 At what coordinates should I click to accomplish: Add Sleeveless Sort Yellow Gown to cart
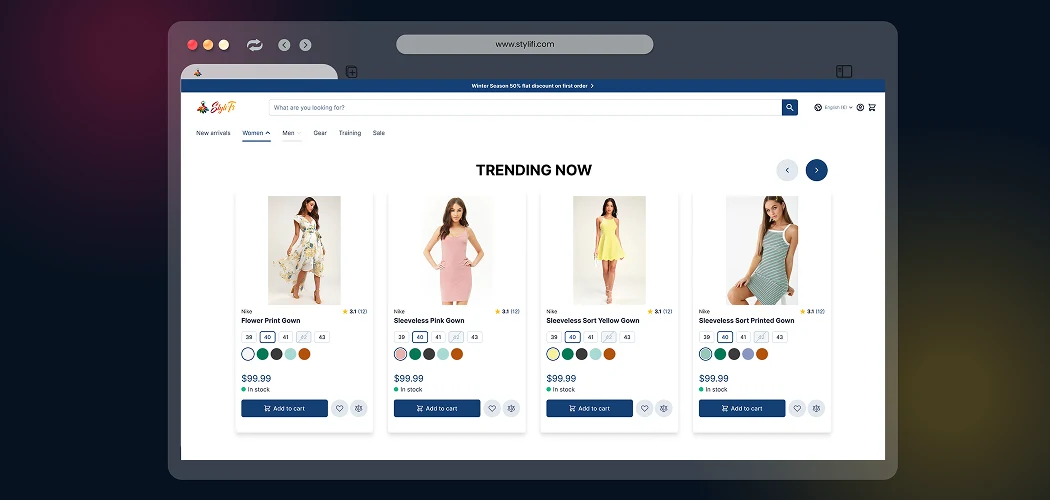click(589, 408)
